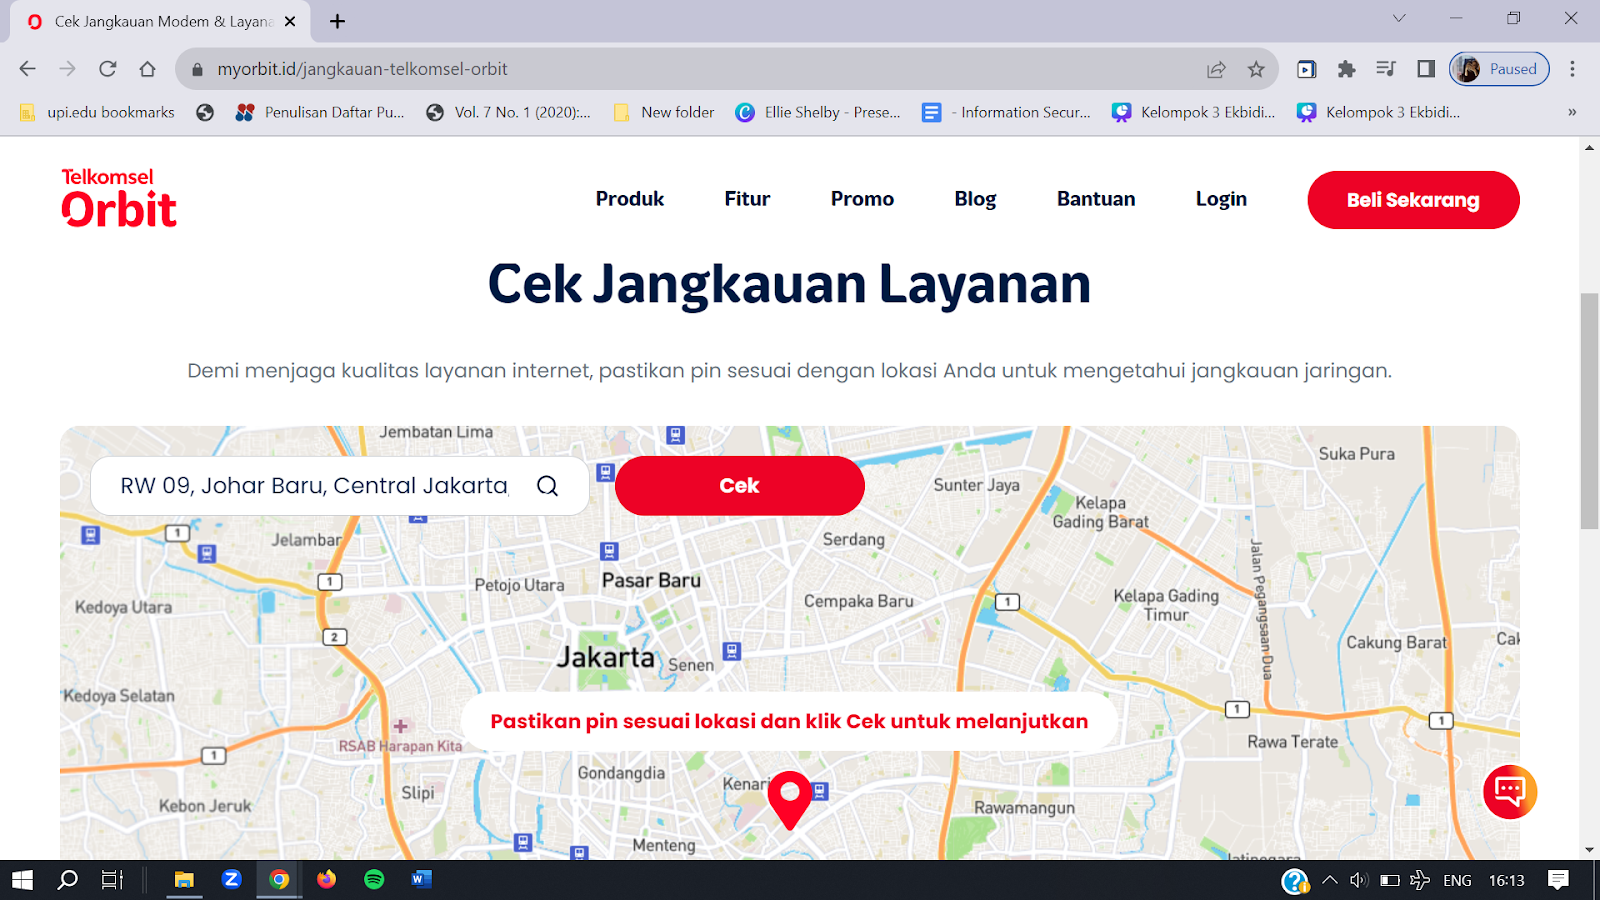
Task: Open Information Secur... bookmark
Action: tap(1006, 112)
